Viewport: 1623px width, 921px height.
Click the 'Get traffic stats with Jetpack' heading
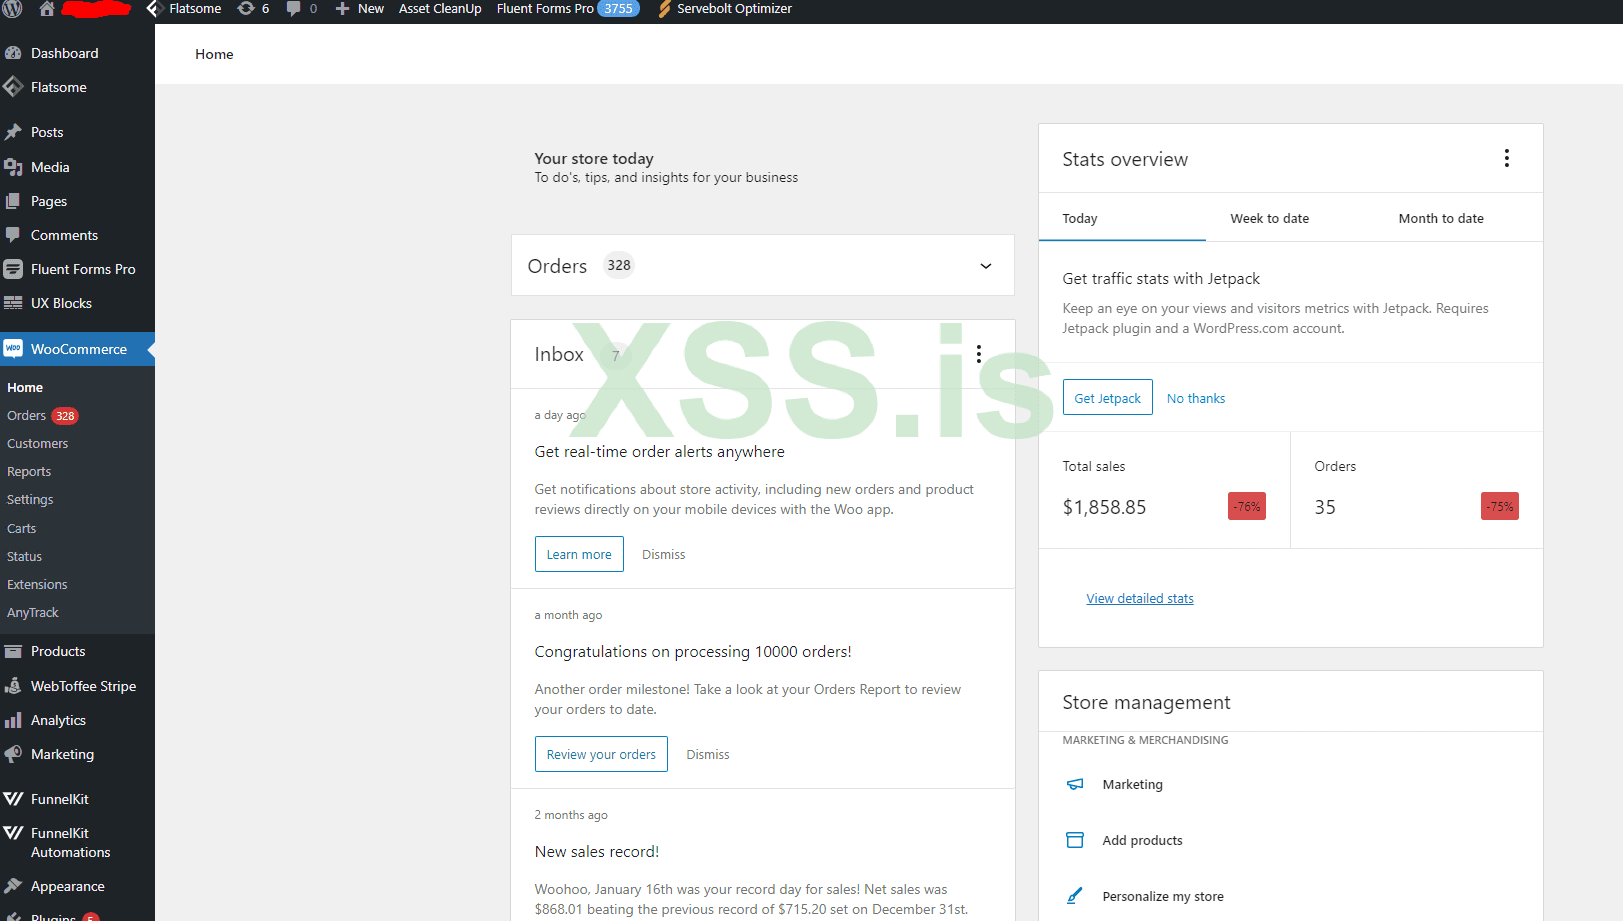(1161, 279)
